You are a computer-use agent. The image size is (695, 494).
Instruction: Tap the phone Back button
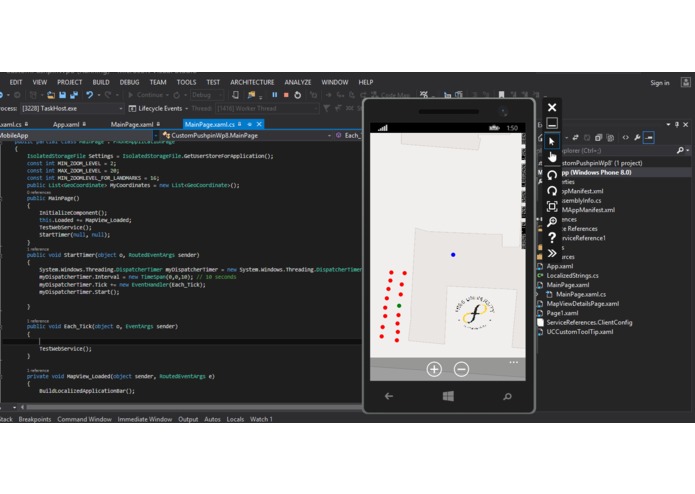pyautogui.click(x=389, y=396)
